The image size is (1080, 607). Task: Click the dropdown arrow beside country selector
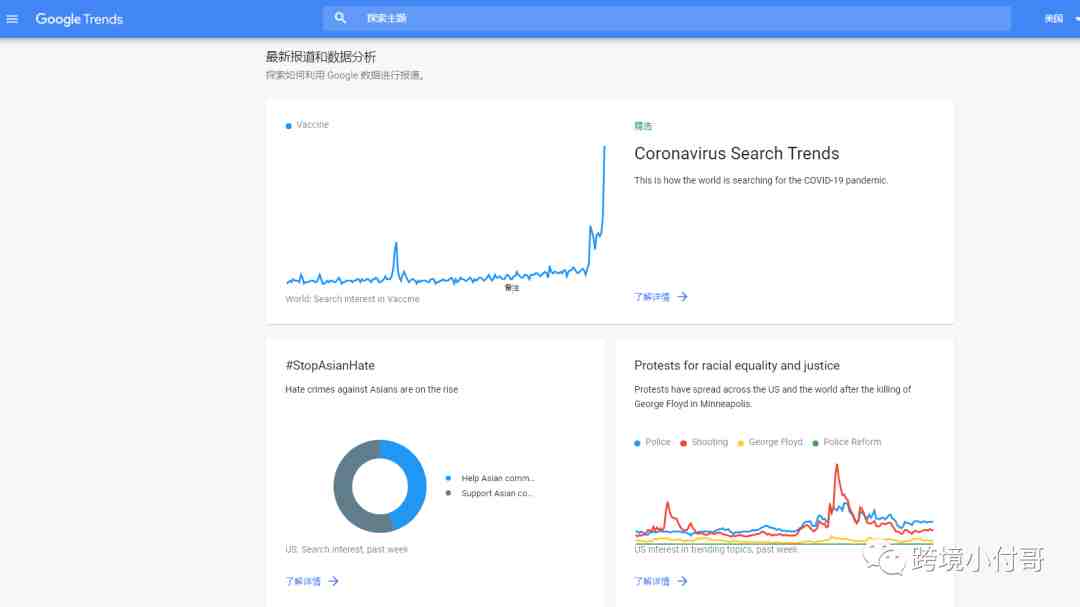[1076, 19]
